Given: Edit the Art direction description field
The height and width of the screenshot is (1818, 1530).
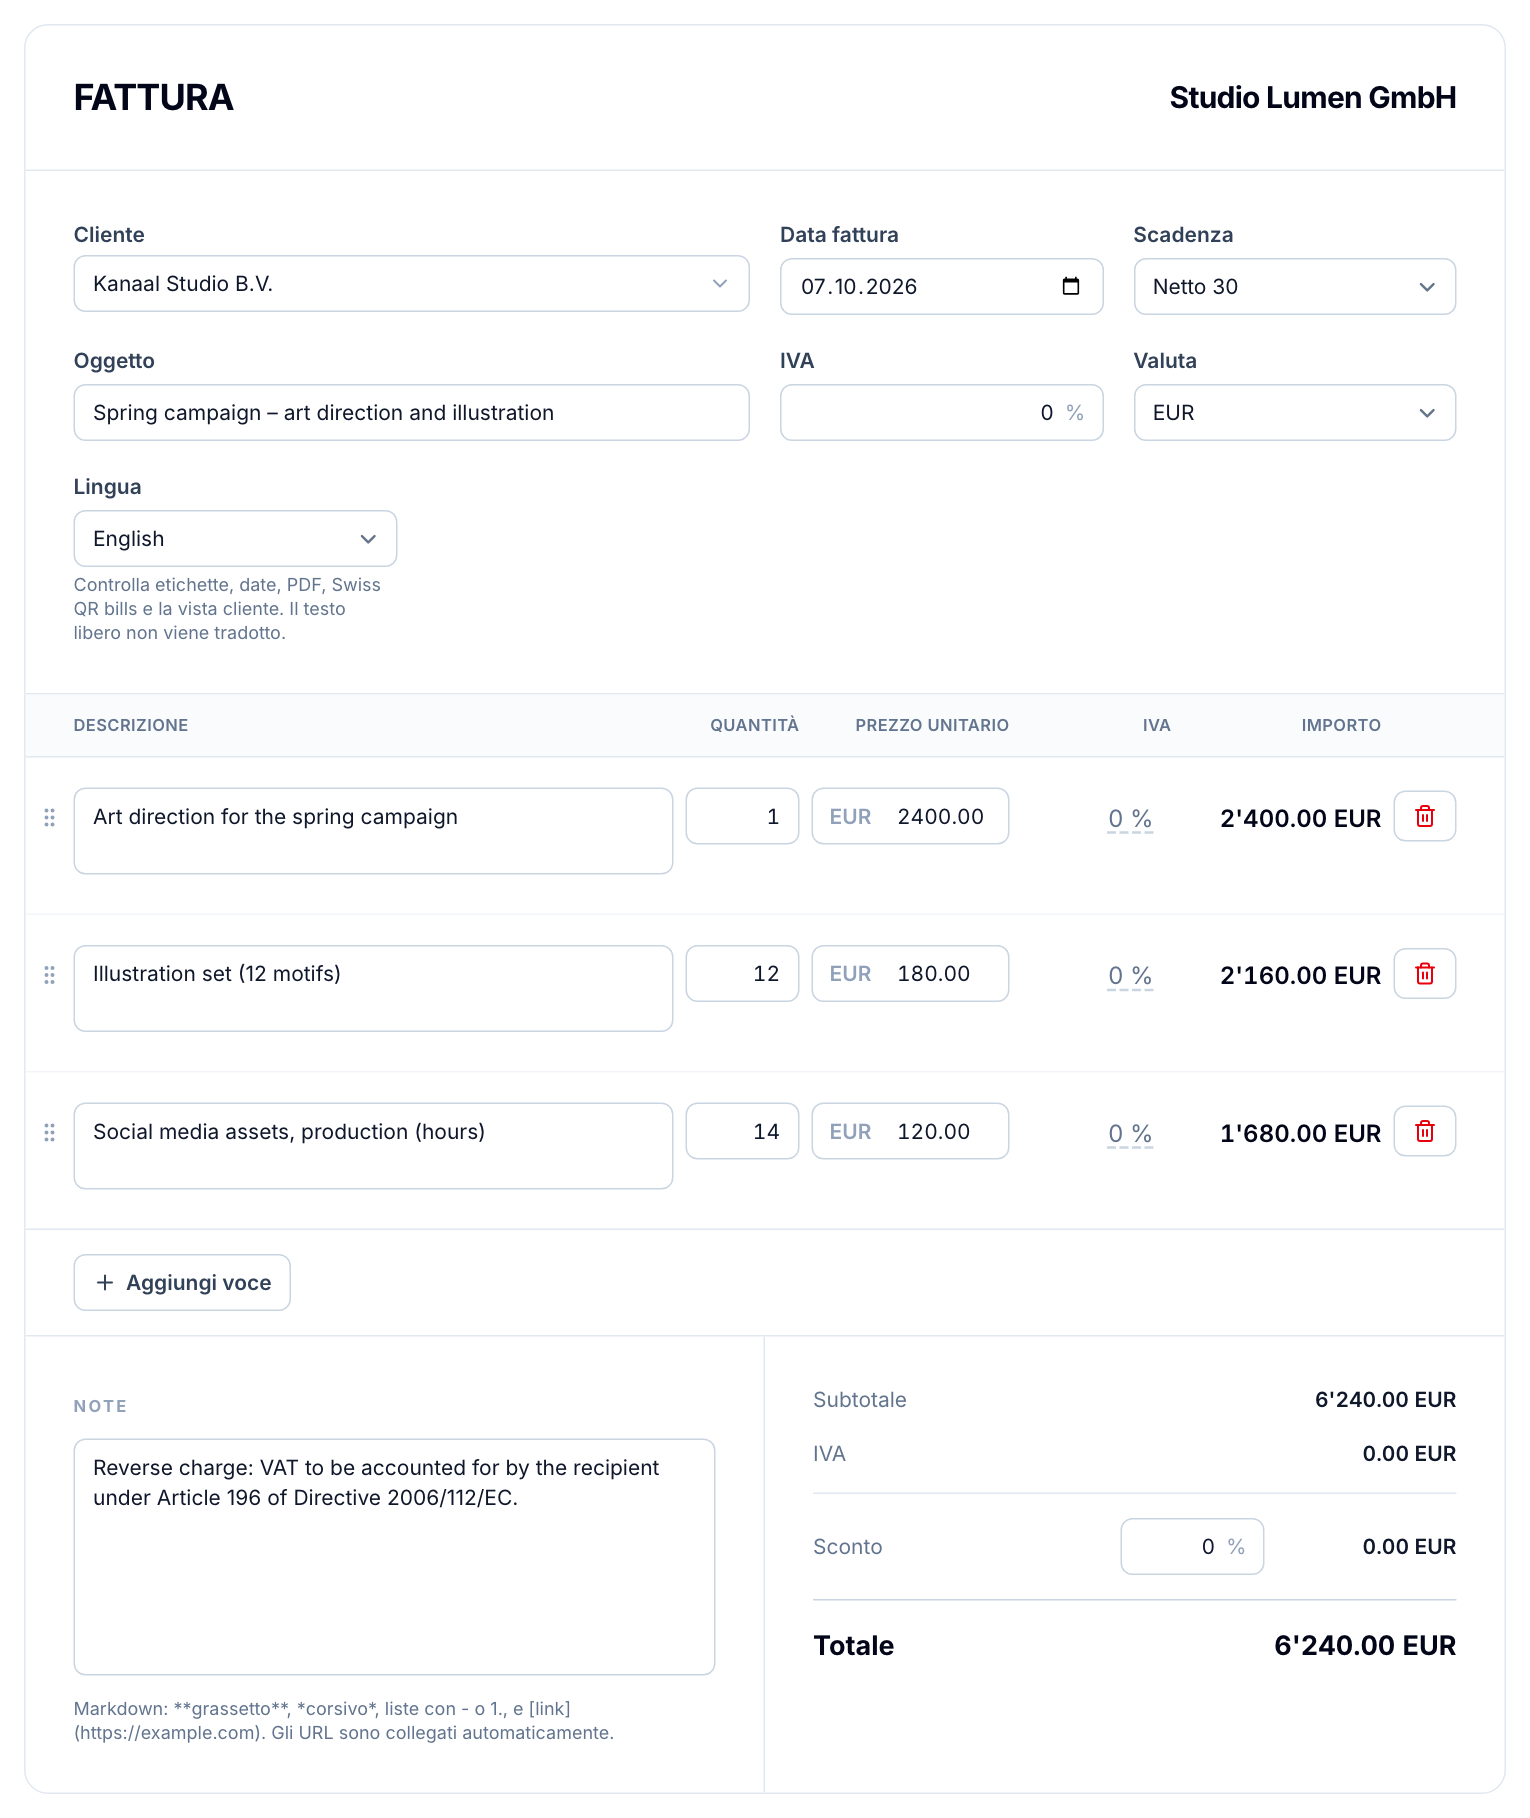Looking at the screenshot, I should (373, 831).
